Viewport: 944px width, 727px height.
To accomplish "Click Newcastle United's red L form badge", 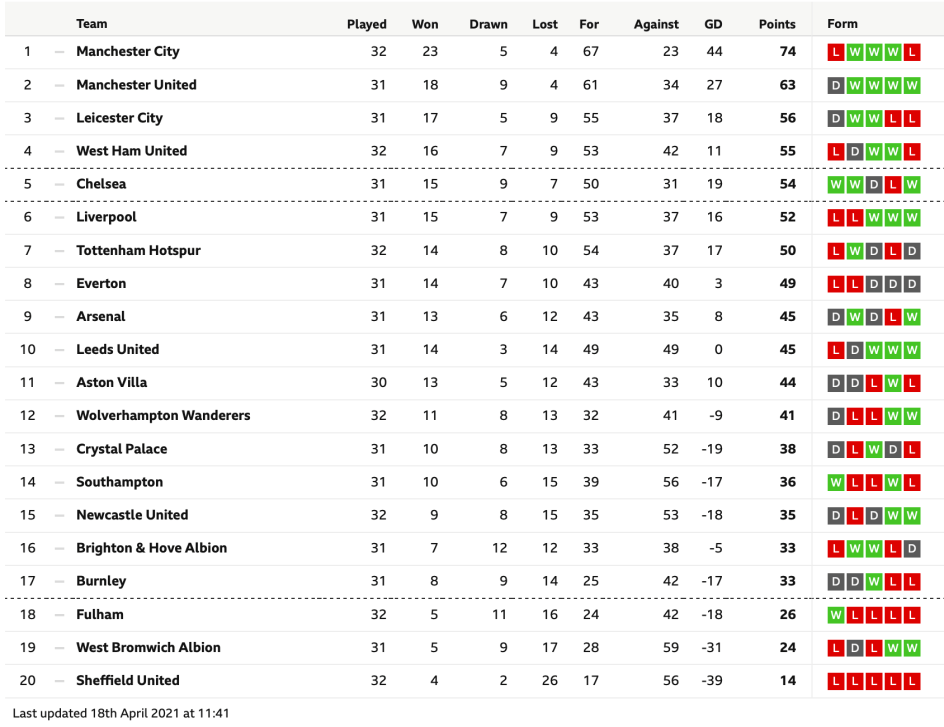I will point(854,516).
